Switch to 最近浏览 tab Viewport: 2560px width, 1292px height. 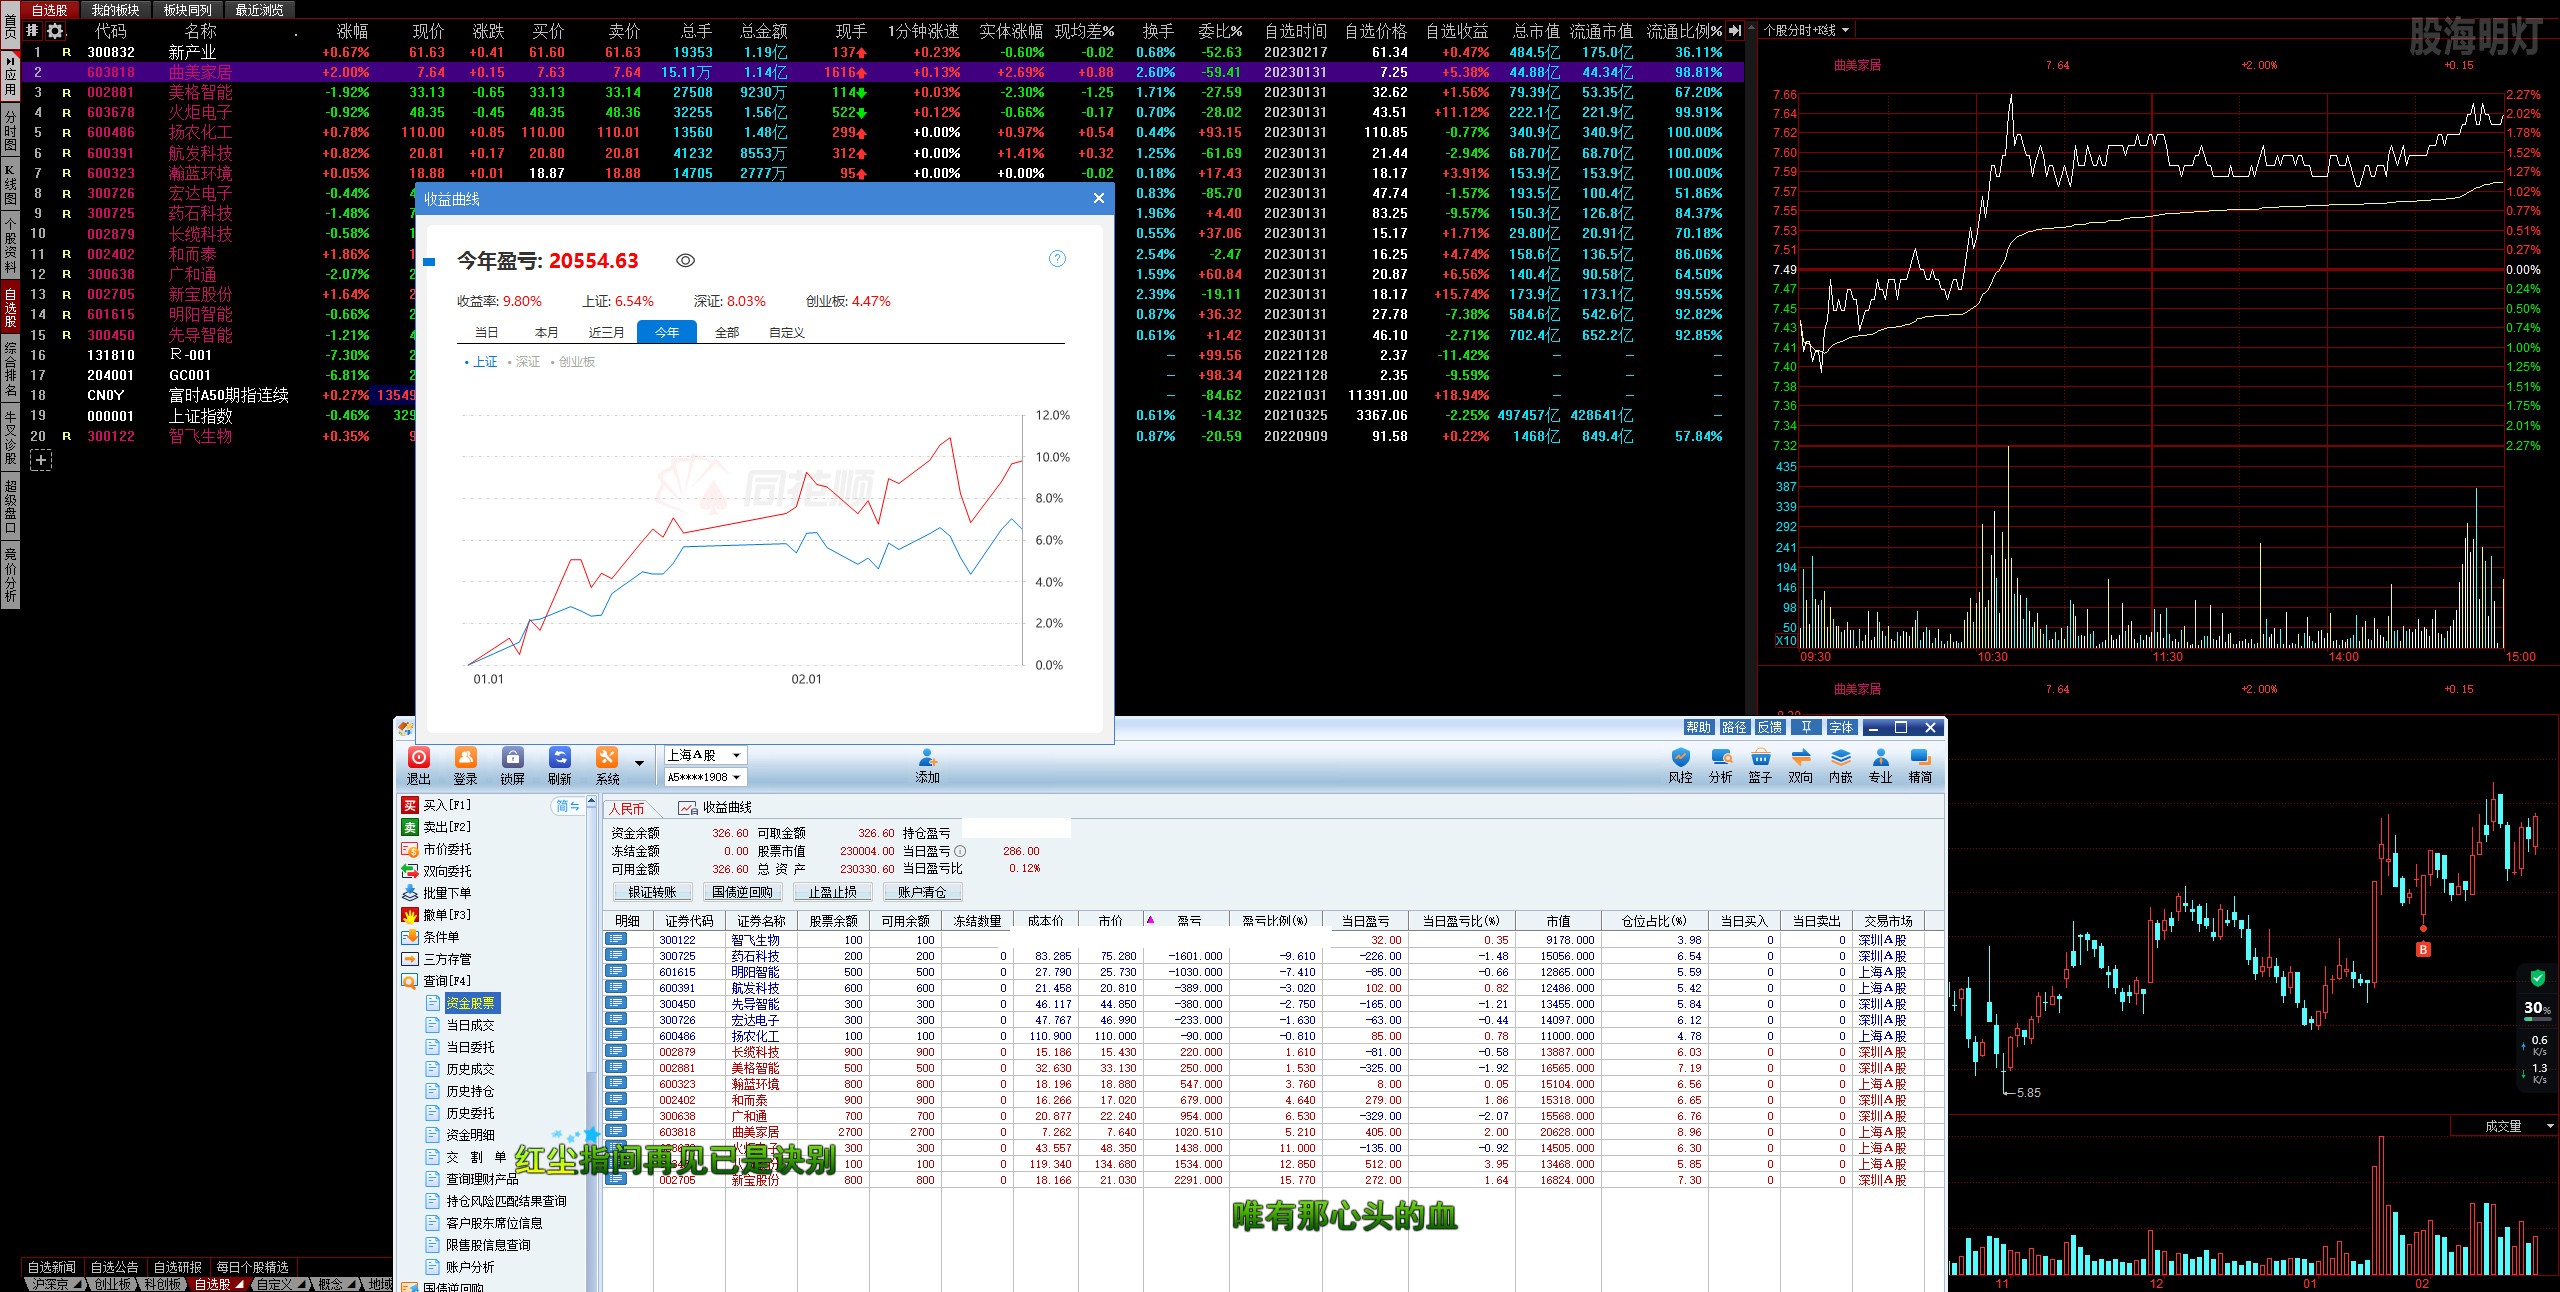tap(259, 10)
